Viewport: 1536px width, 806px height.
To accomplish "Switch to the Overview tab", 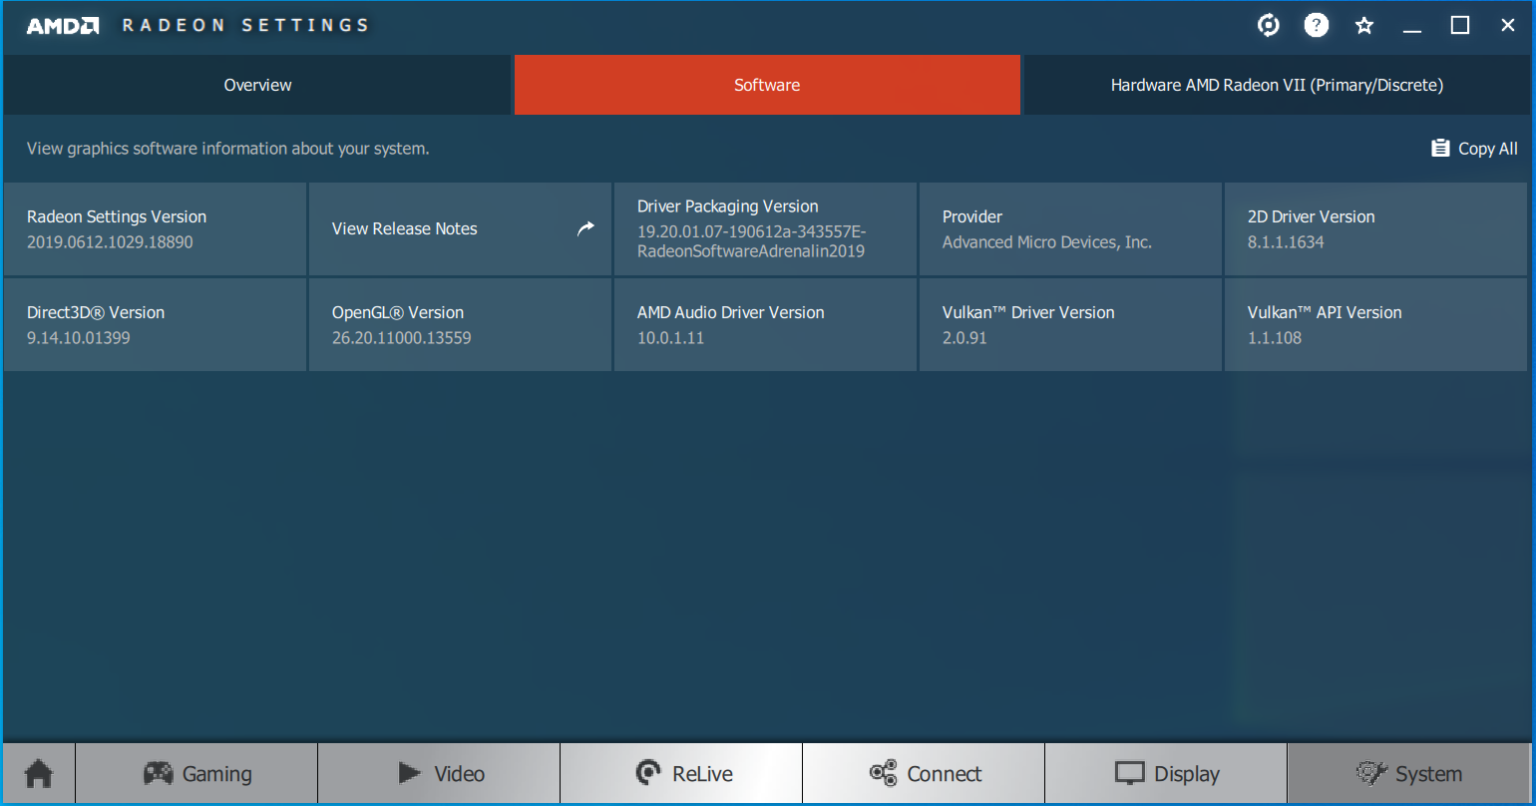I will tap(257, 85).
